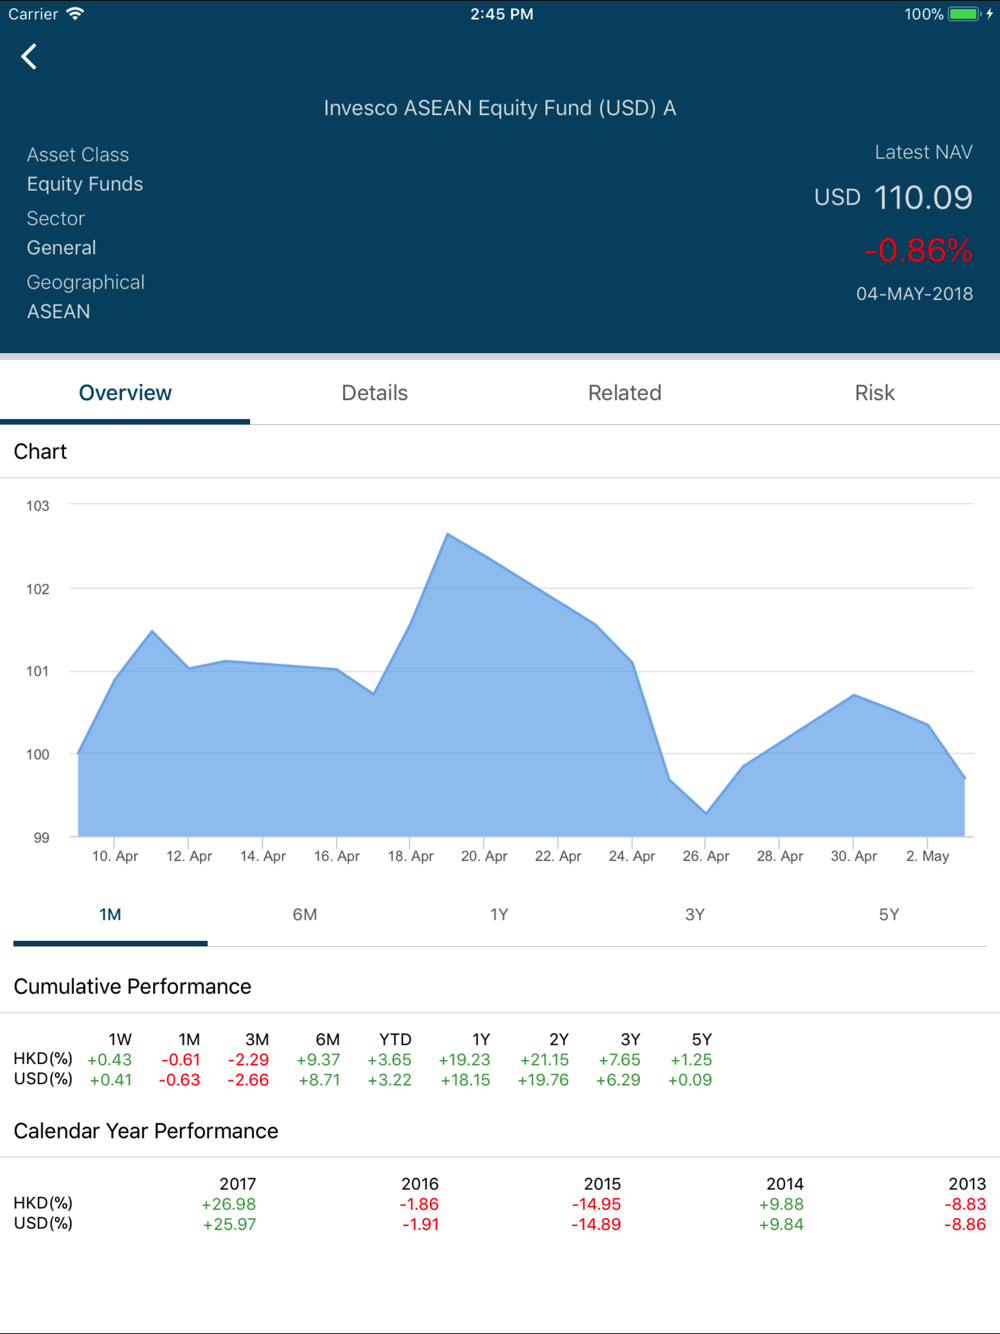Open the Related tab
The height and width of the screenshot is (1334, 1000).
click(x=625, y=393)
